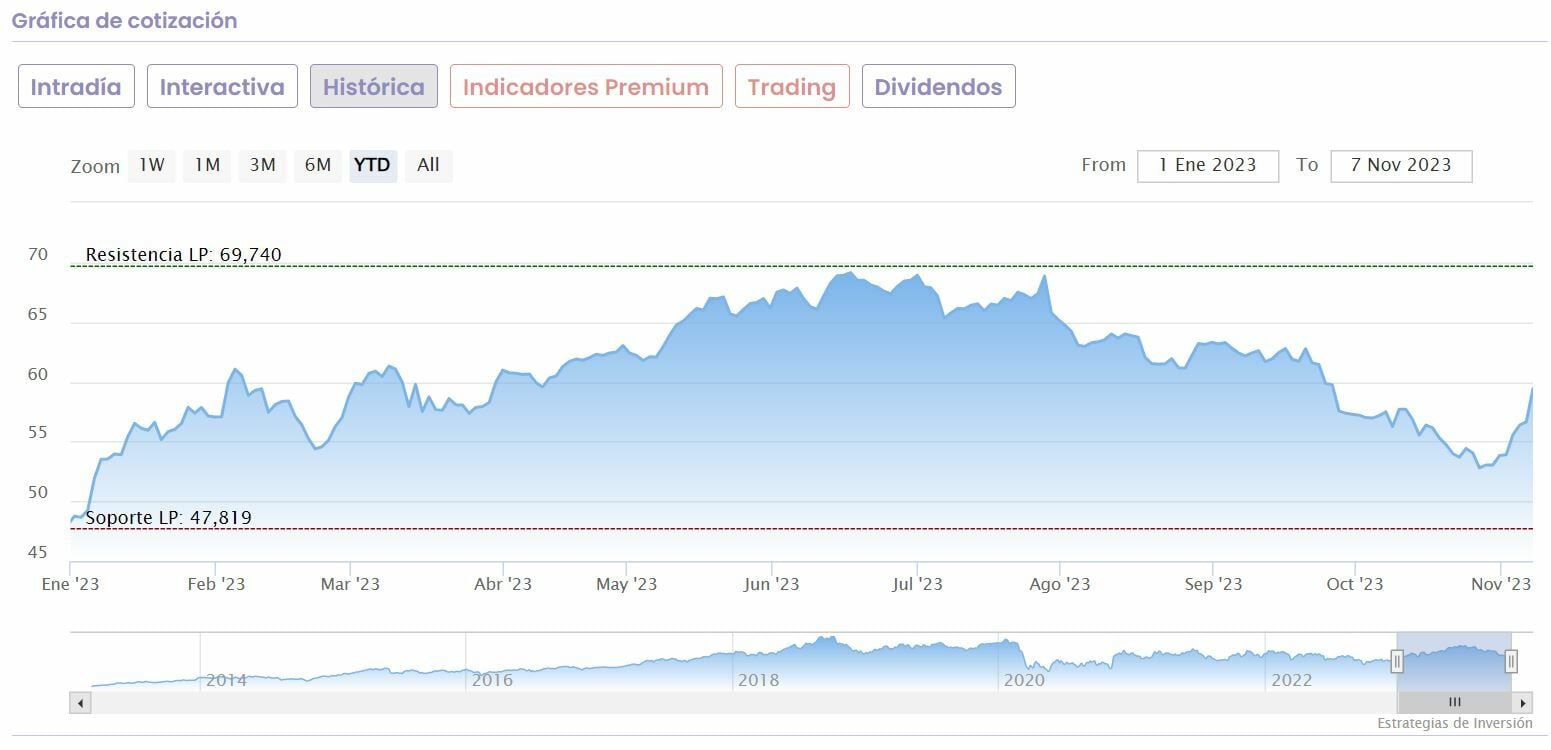Show the Dividendos tab
1551x750 pixels.
938,87
